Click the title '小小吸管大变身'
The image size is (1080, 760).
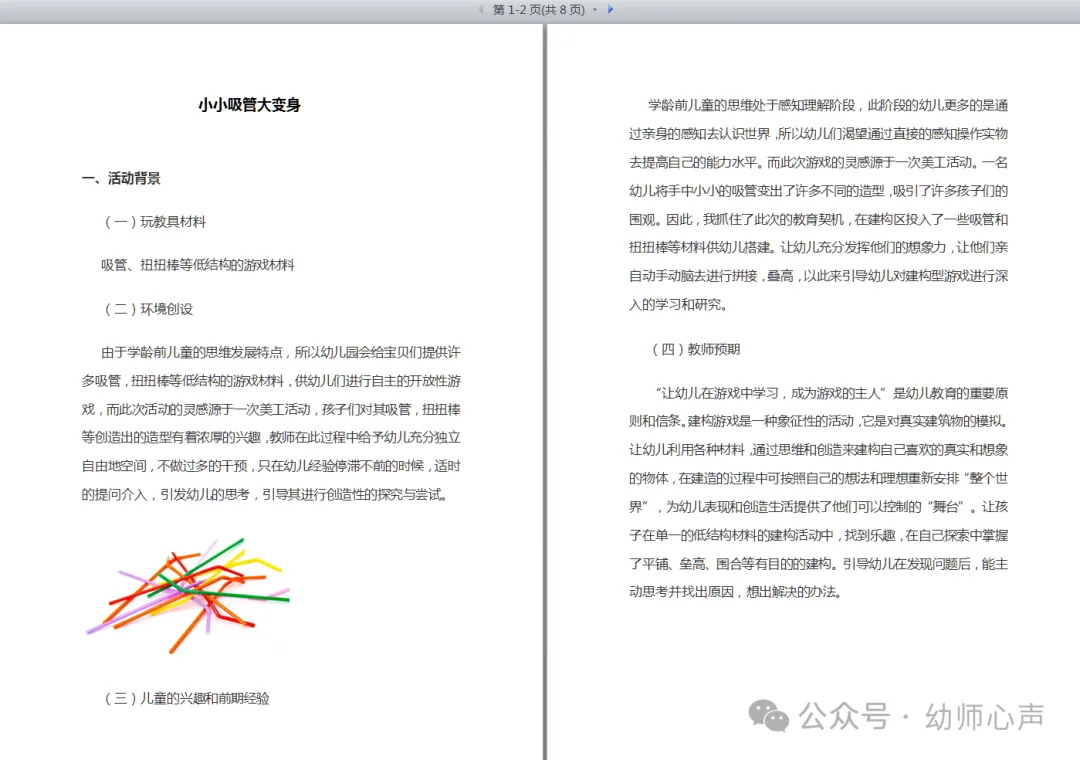click(249, 105)
